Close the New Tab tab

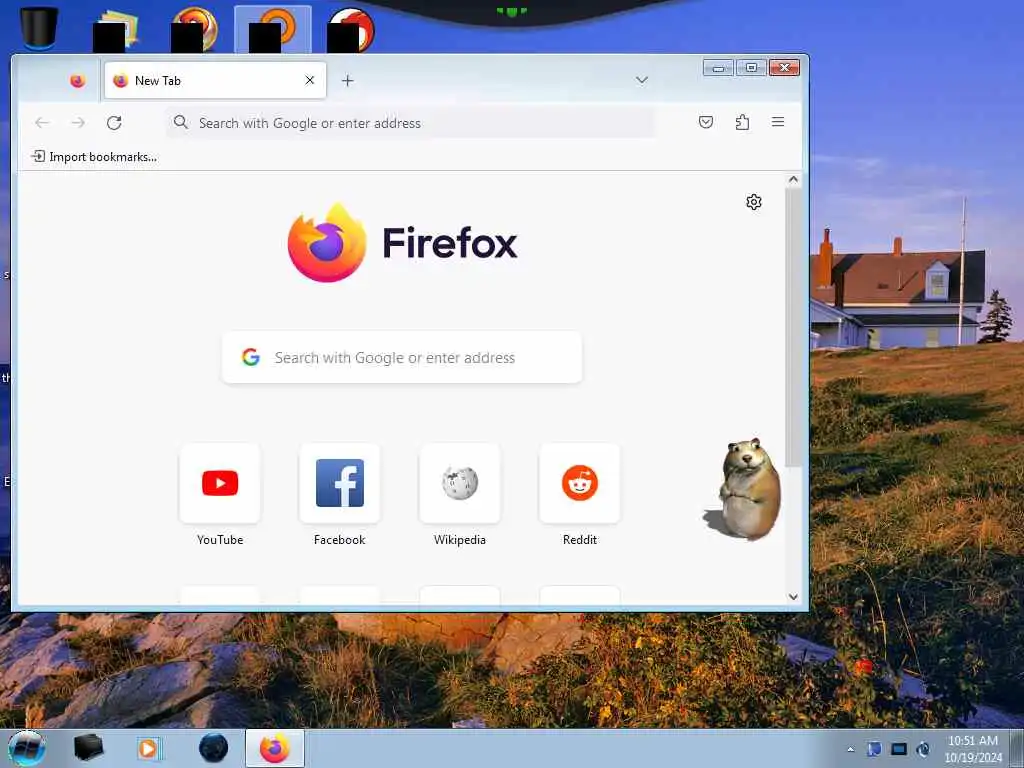coord(310,80)
